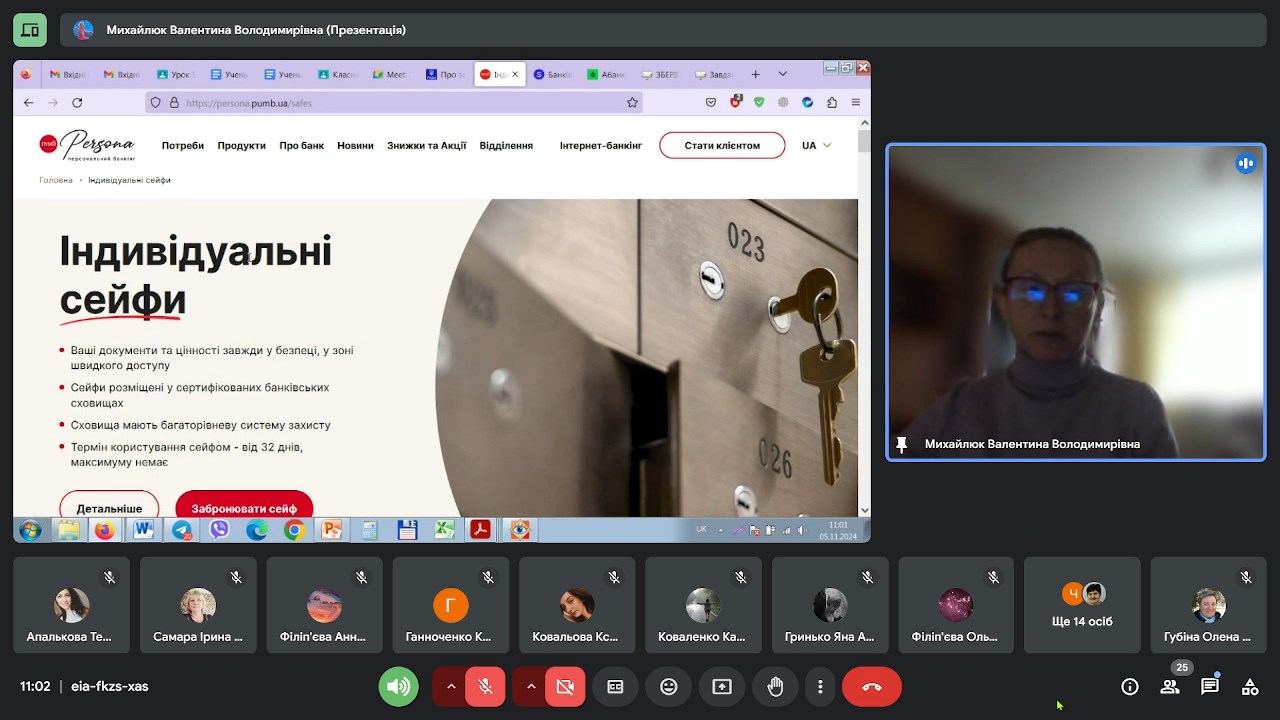This screenshot has width=1280, height=720.
Task: Click browser Back arrow in shared Firefox
Action: (x=29, y=102)
